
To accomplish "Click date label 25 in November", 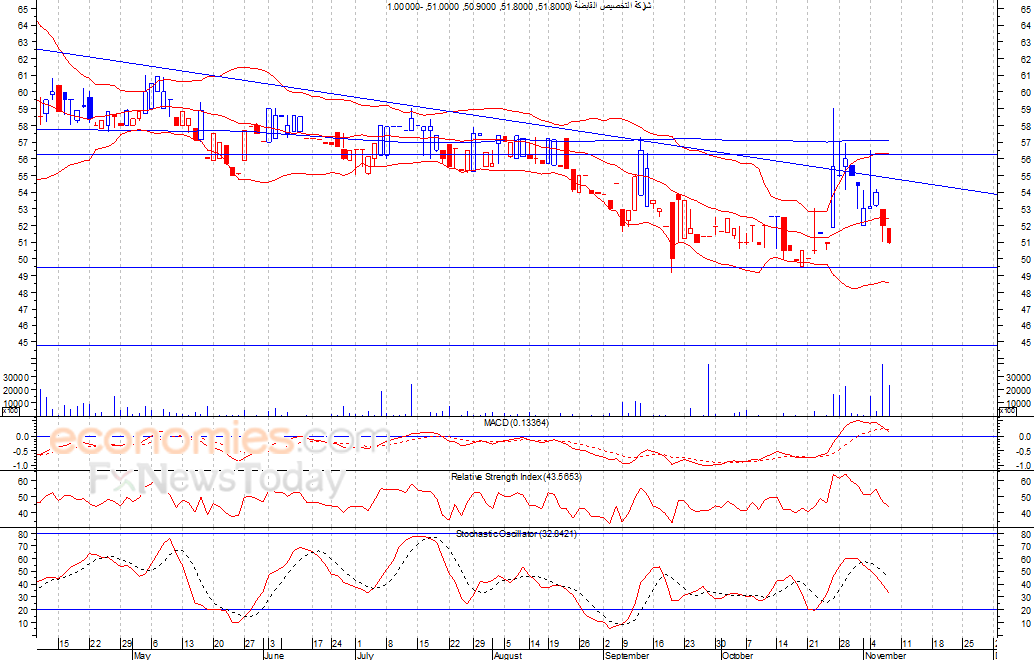I will (x=969, y=644).
